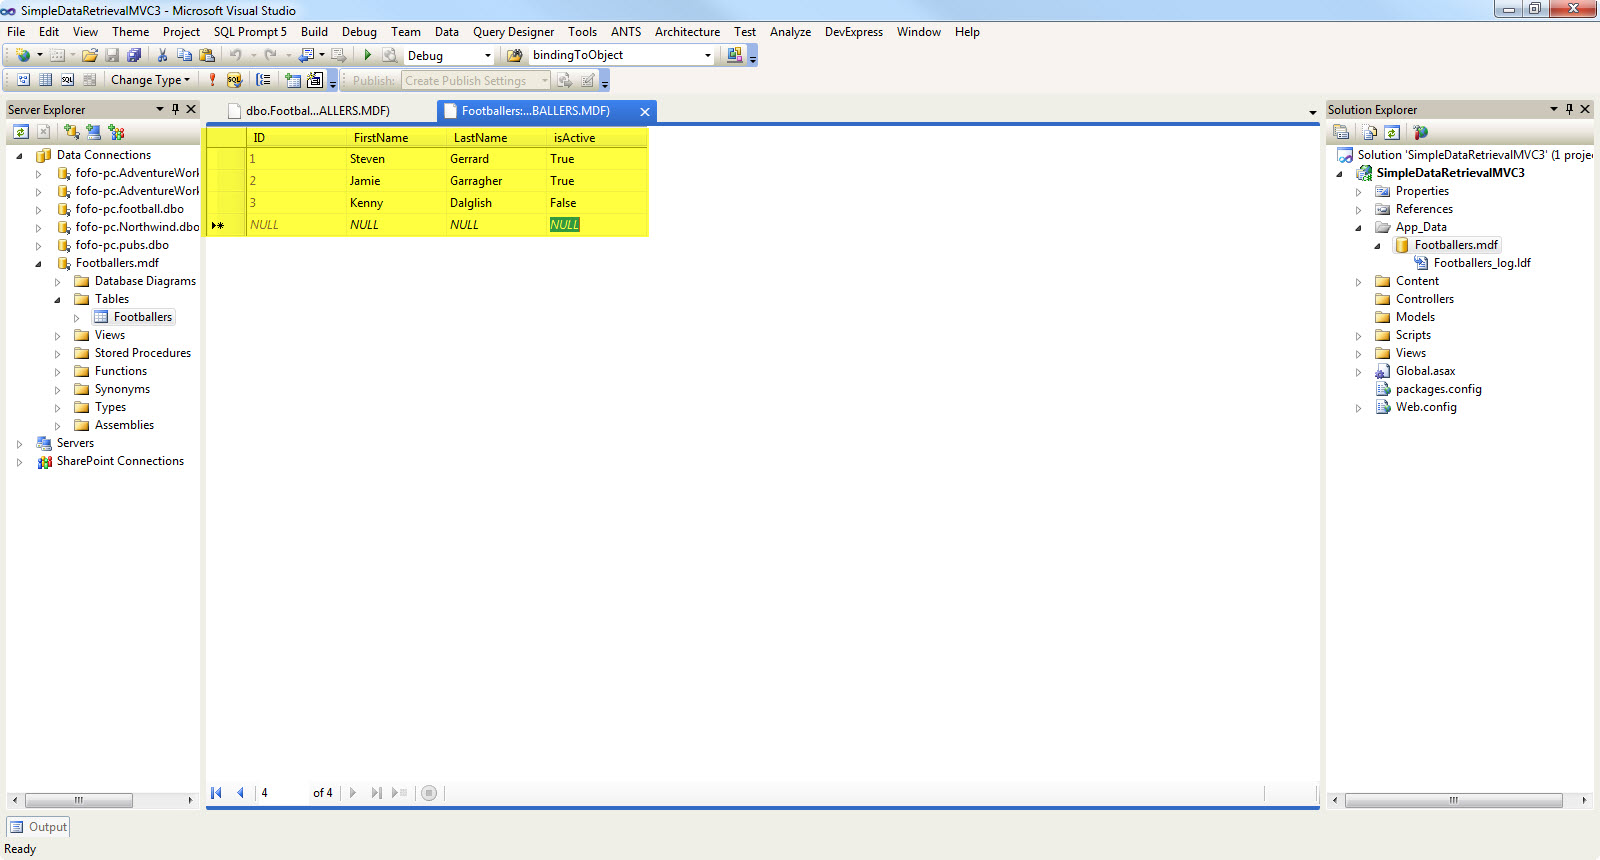Viewport: 1600px width, 860px height.
Task: Click the Save All toolbar icon
Action: click(x=133, y=55)
